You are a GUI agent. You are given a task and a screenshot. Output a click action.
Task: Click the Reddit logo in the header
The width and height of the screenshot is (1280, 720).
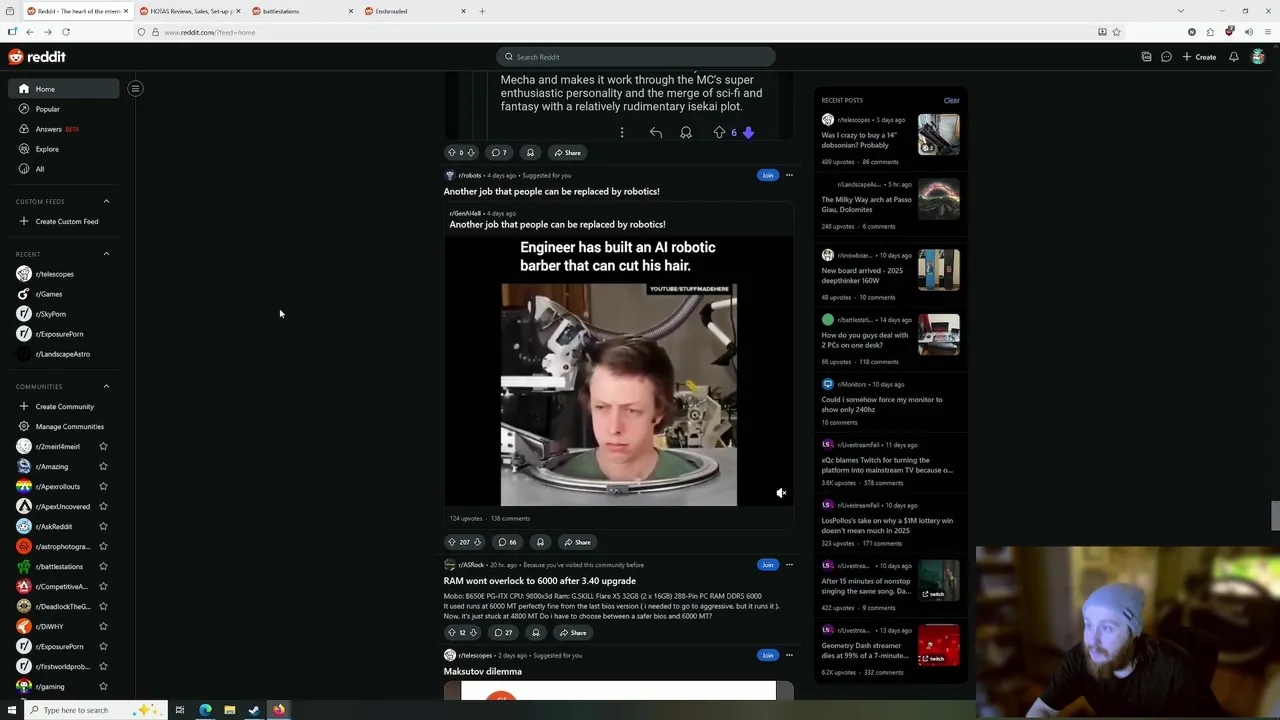pos(37,57)
